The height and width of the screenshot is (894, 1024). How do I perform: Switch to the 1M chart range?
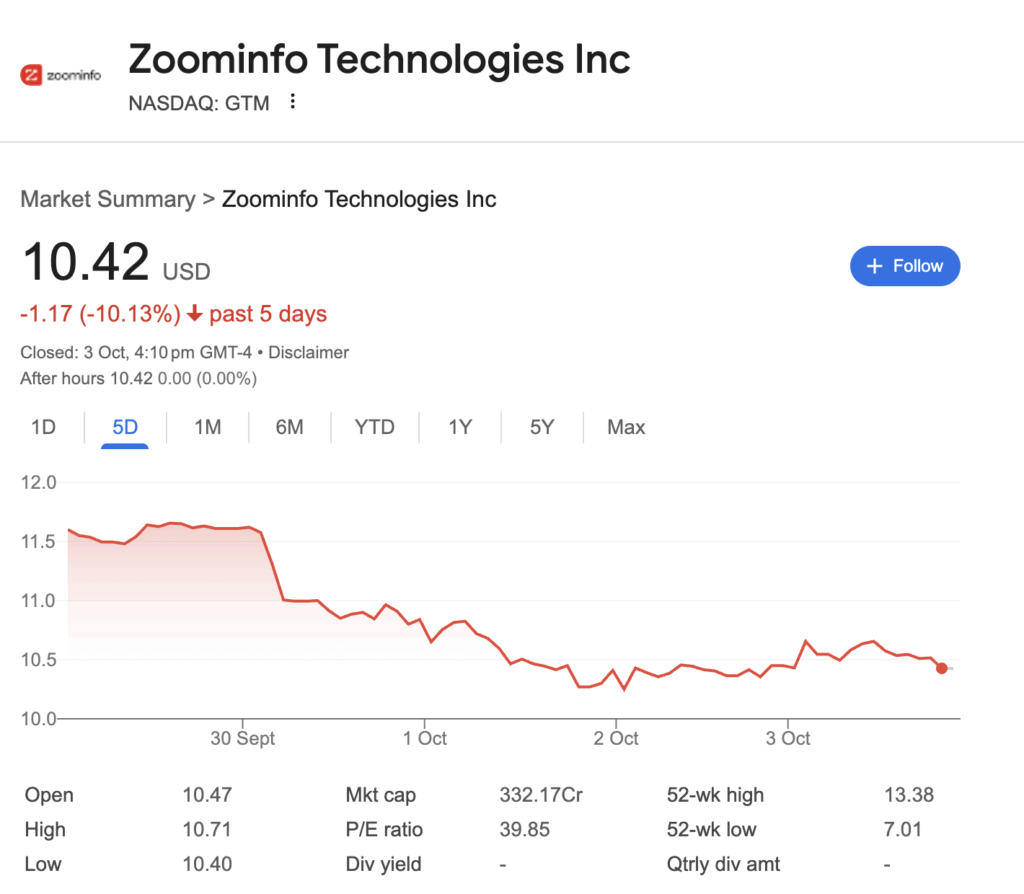pos(207,428)
